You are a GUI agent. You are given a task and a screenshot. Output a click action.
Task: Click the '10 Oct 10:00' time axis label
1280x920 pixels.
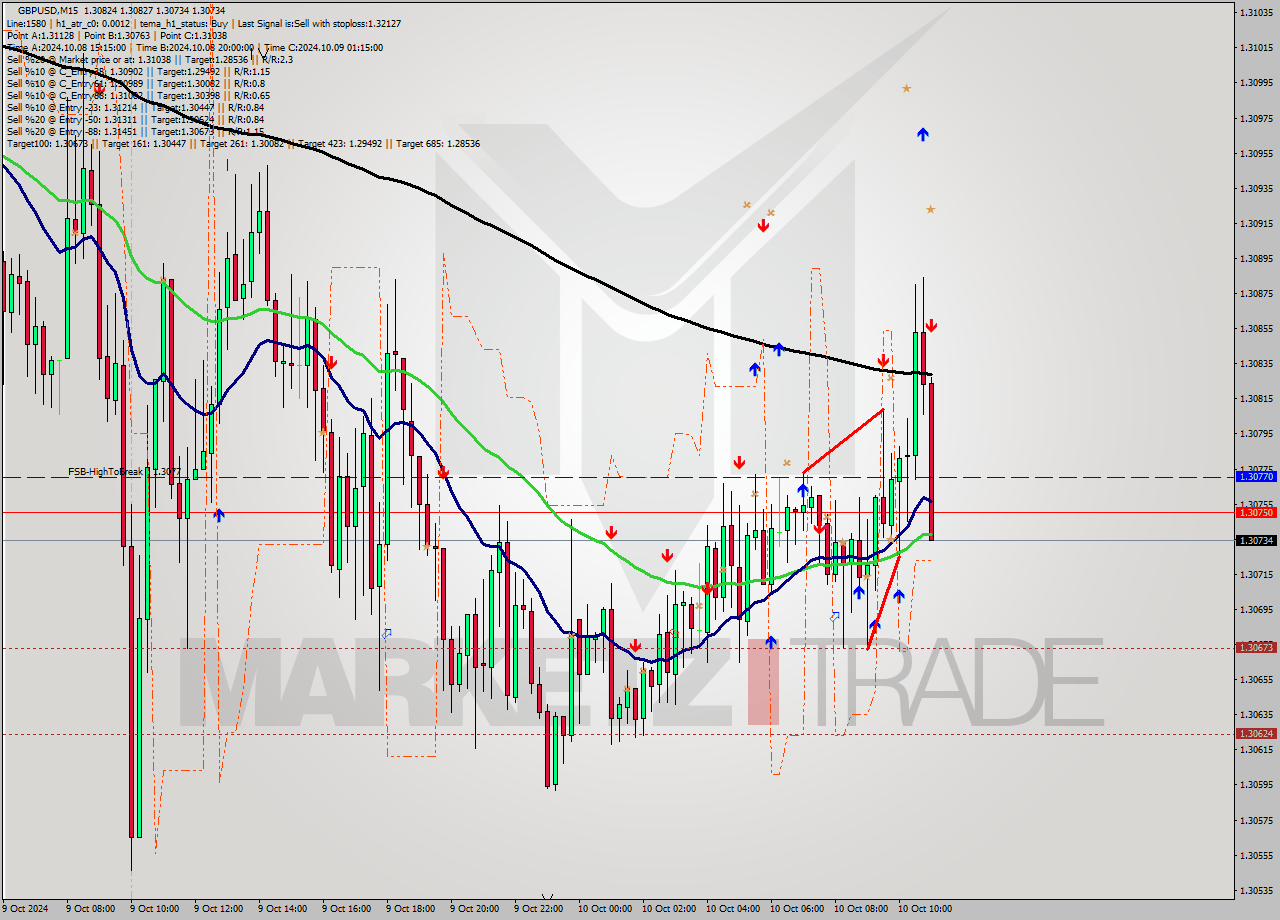click(x=924, y=909)
